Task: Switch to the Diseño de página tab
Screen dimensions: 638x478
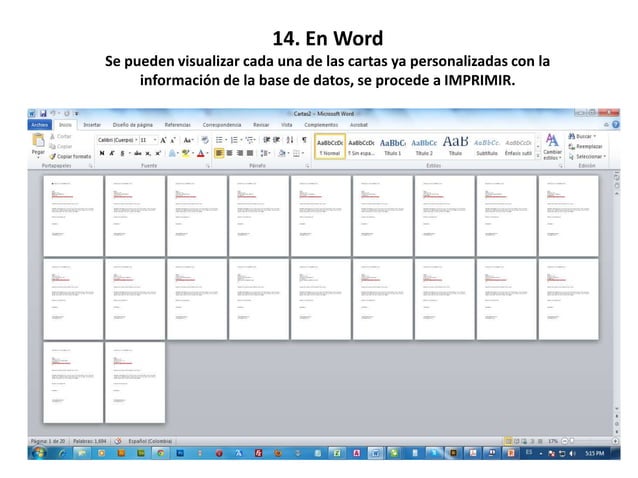Action: click(133, 125)
